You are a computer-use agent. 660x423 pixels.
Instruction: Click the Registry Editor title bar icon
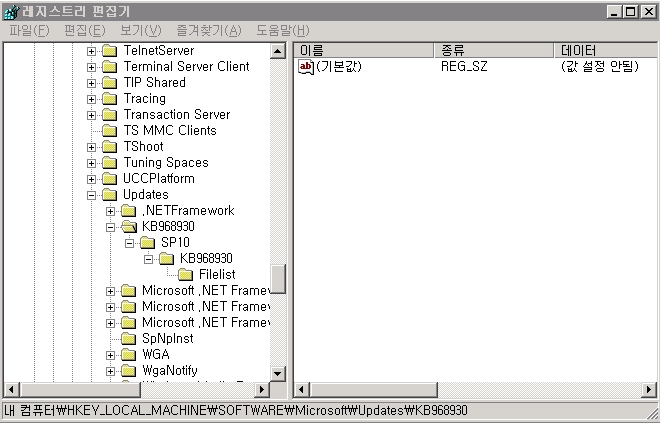11,12
